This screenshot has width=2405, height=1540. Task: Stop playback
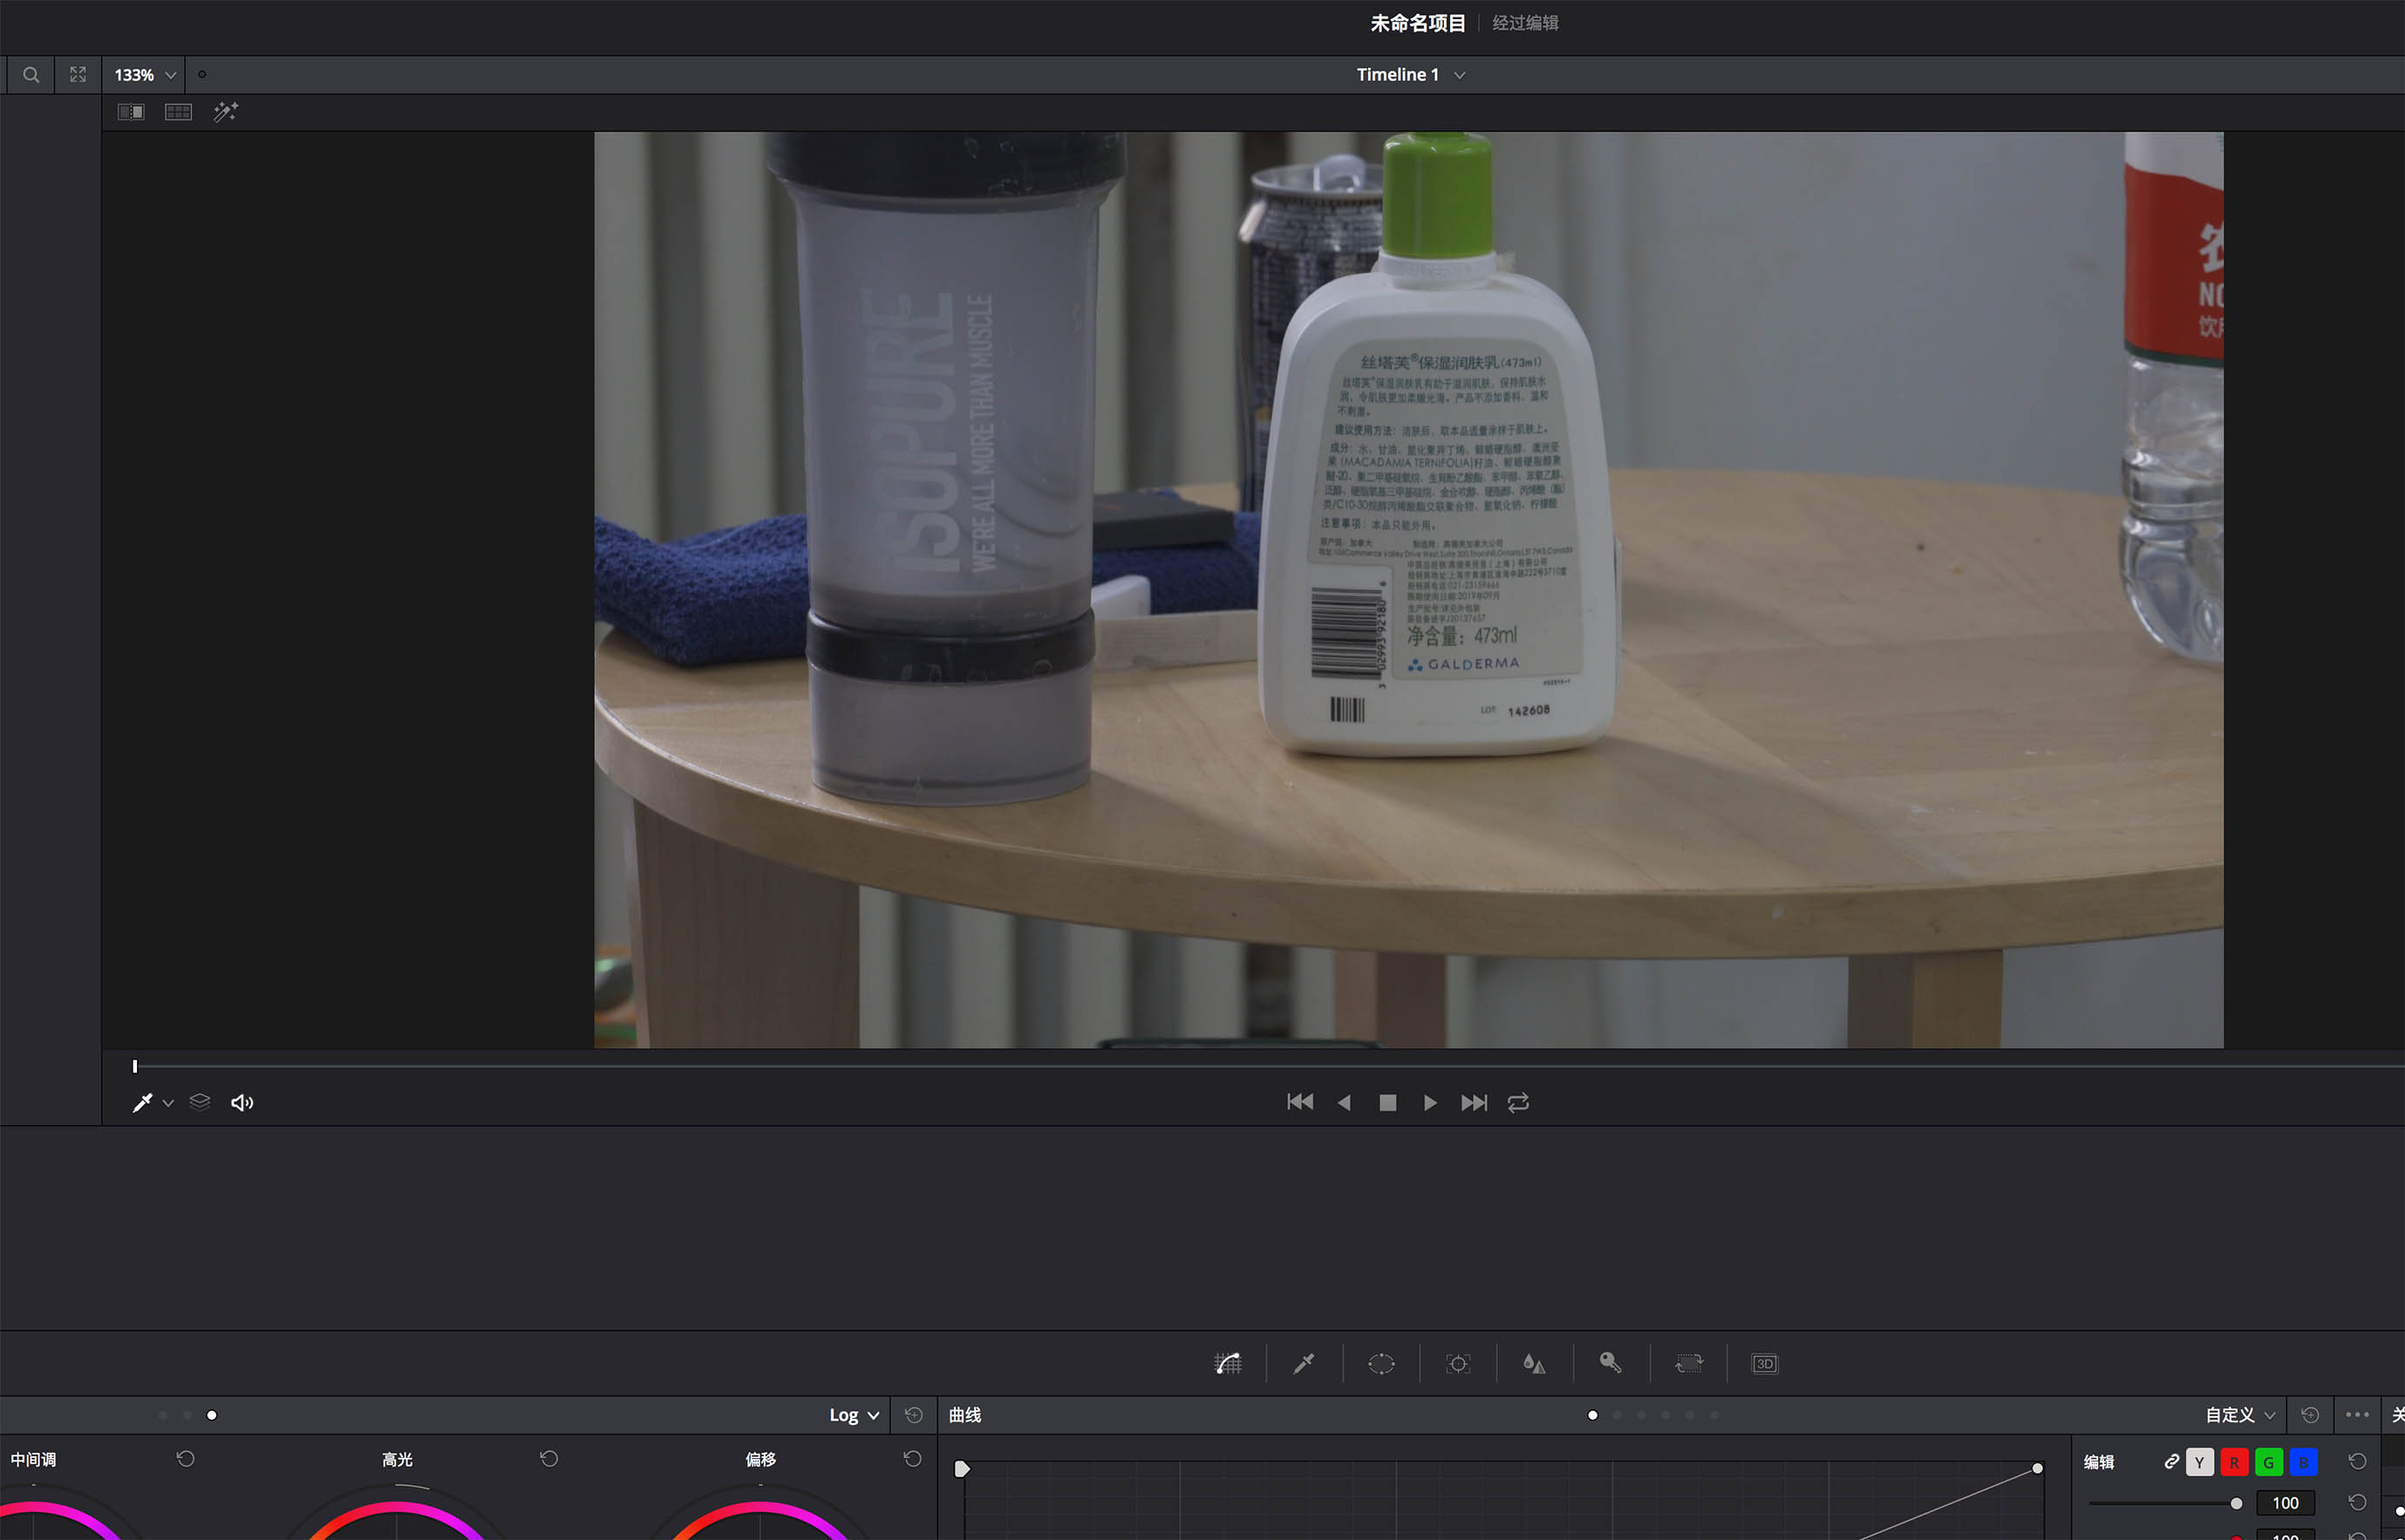(x=1387, y=1102)
